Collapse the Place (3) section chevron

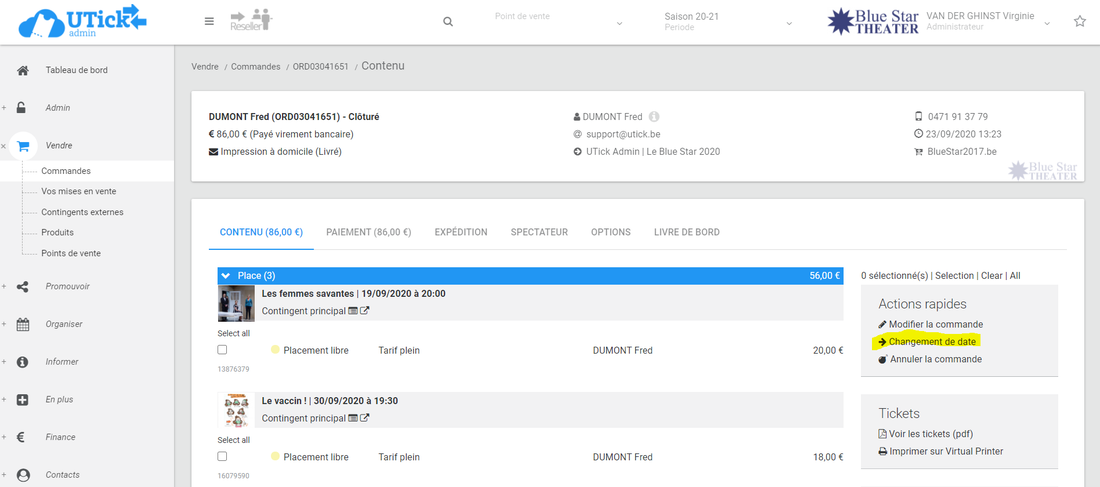click(226, 276)
